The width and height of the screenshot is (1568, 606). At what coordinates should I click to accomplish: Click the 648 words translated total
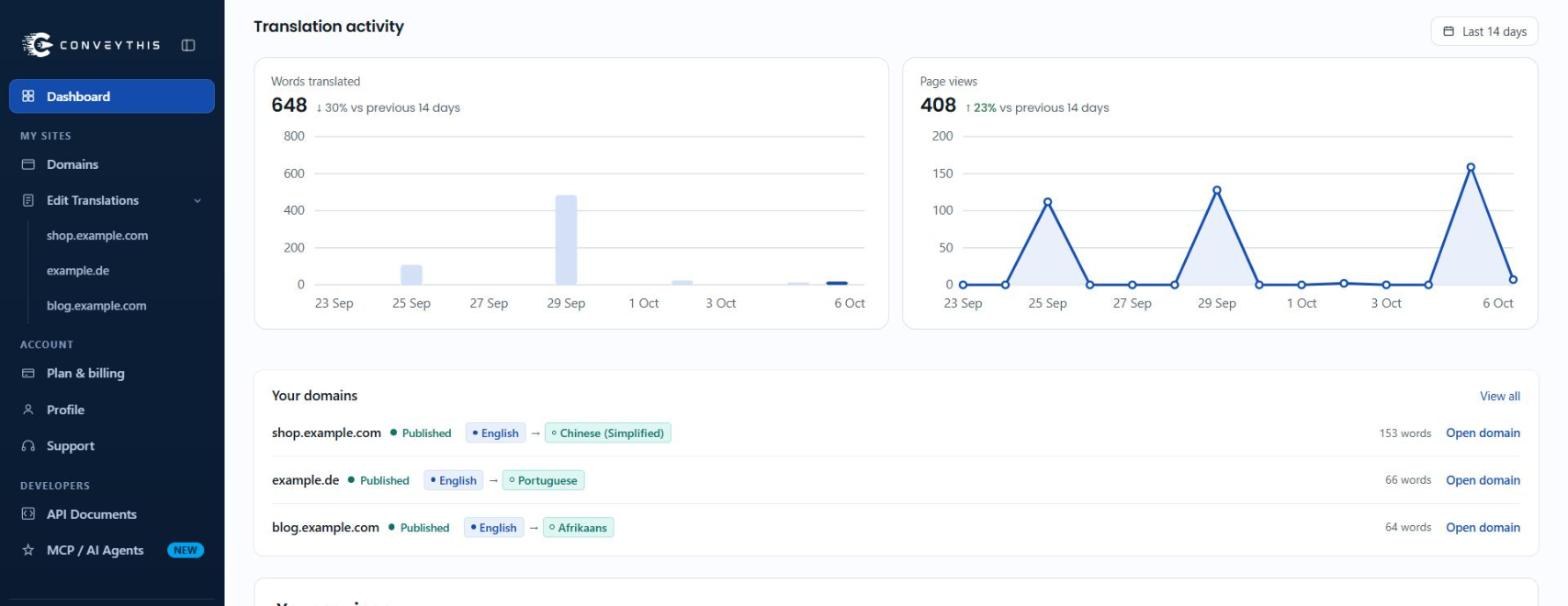point(289,105)
